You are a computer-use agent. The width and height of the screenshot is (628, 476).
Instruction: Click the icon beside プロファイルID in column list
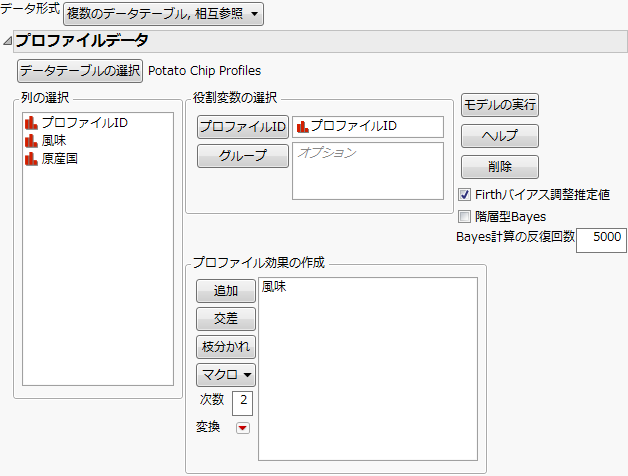pyautogui.click(x=31, y=123)
